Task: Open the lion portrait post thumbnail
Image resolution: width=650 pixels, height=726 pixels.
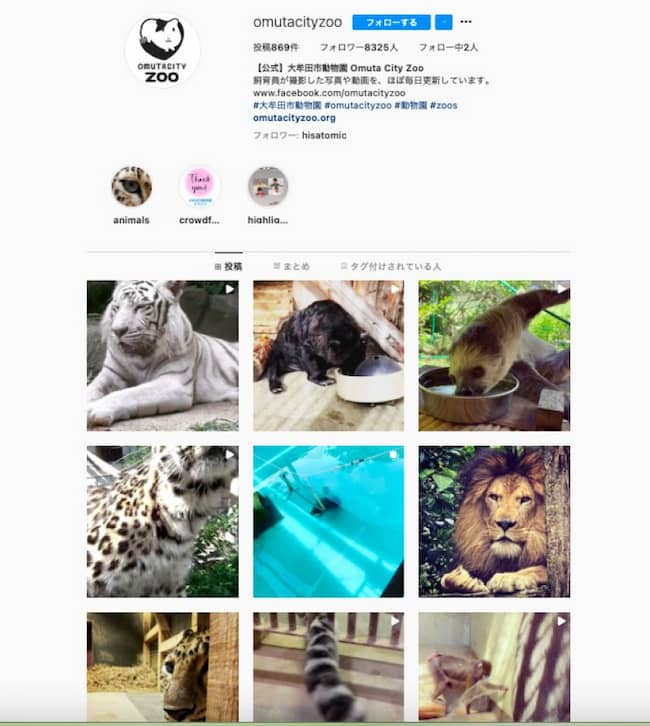Action: click(x=494, y=521)
